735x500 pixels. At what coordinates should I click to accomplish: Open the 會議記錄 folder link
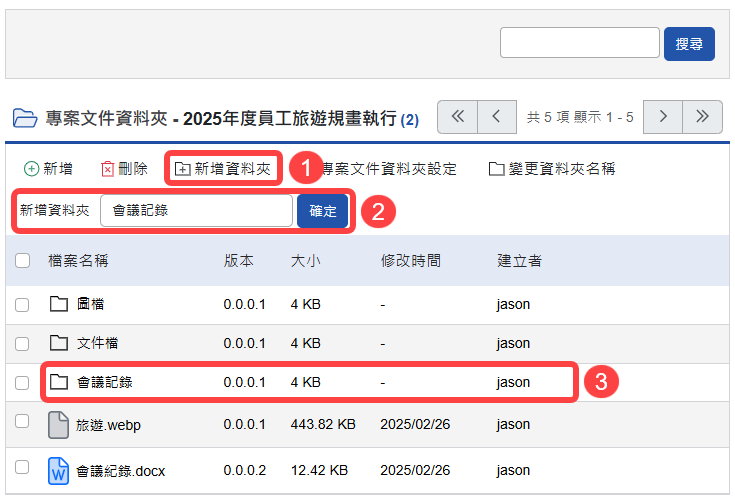click(x=105, y=382)
